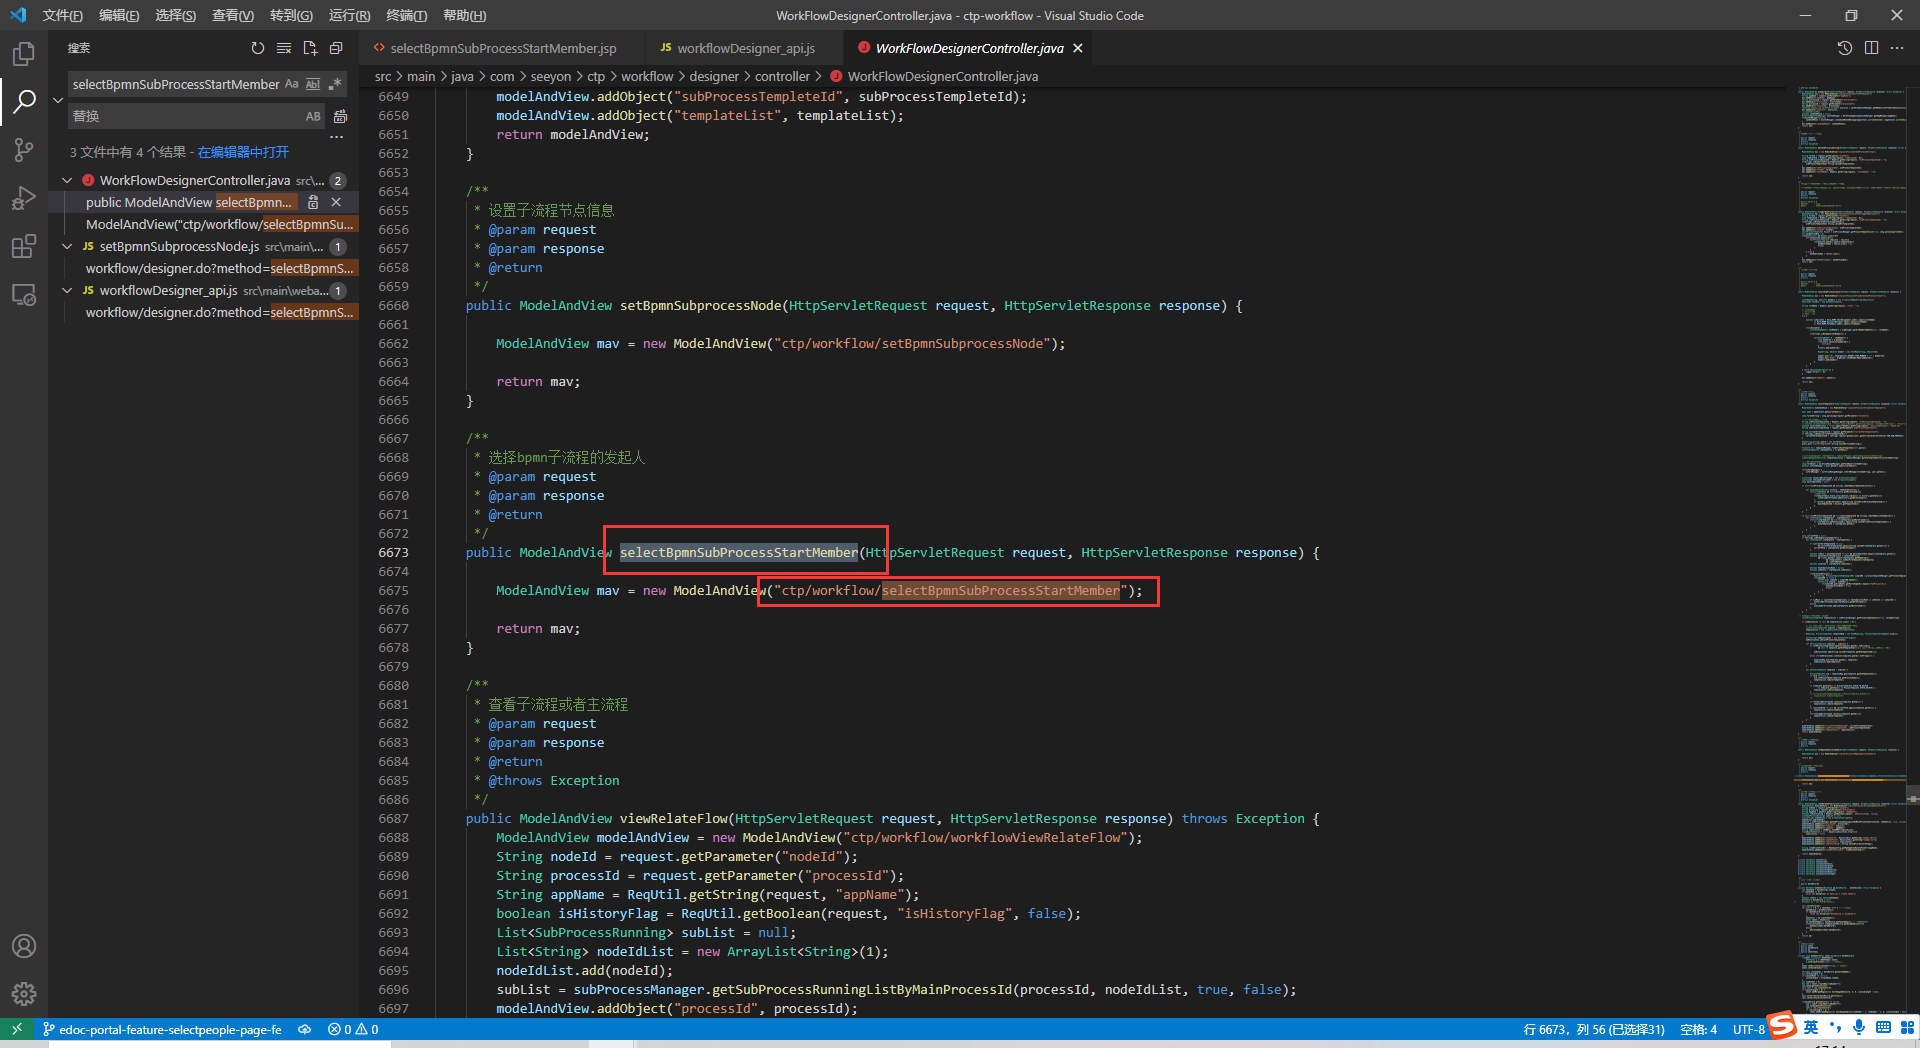Open the Explorer view in activity bar
This screenshot has height=1048, width=1920.
[x=24, y=53]
